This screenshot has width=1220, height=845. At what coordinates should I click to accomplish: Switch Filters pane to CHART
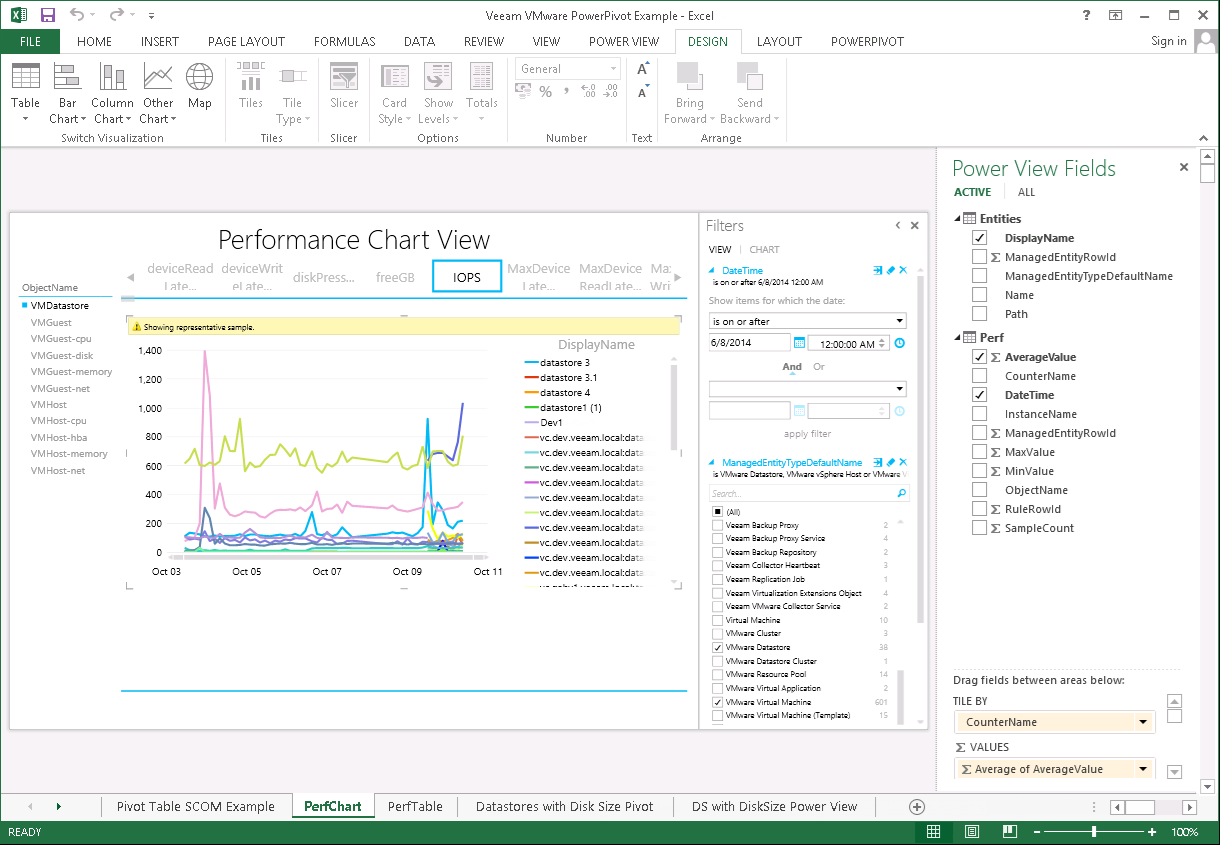764,250
